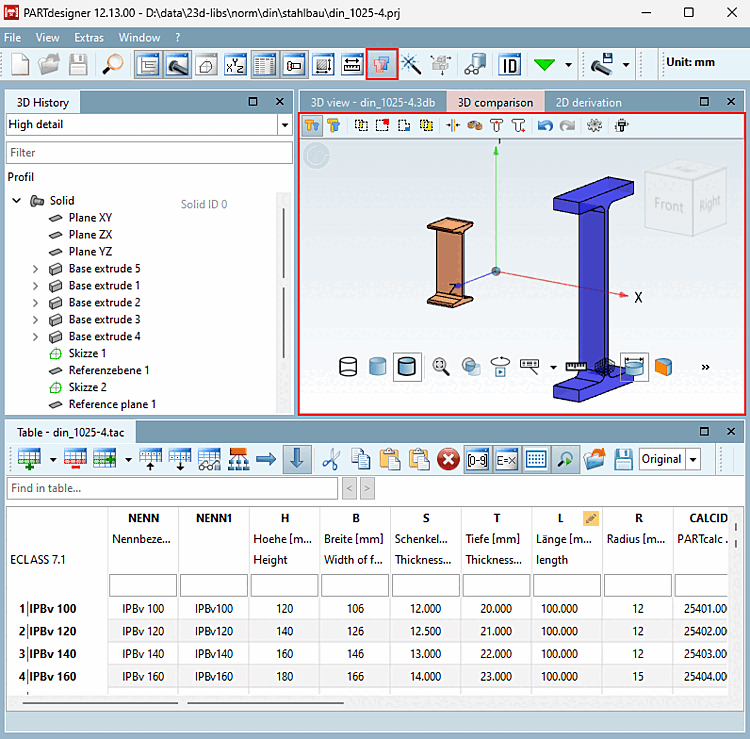This screenshot has width=750, height=739.
Task: Open dropdown arrow next to screw save icon
Action: [626, 65]
